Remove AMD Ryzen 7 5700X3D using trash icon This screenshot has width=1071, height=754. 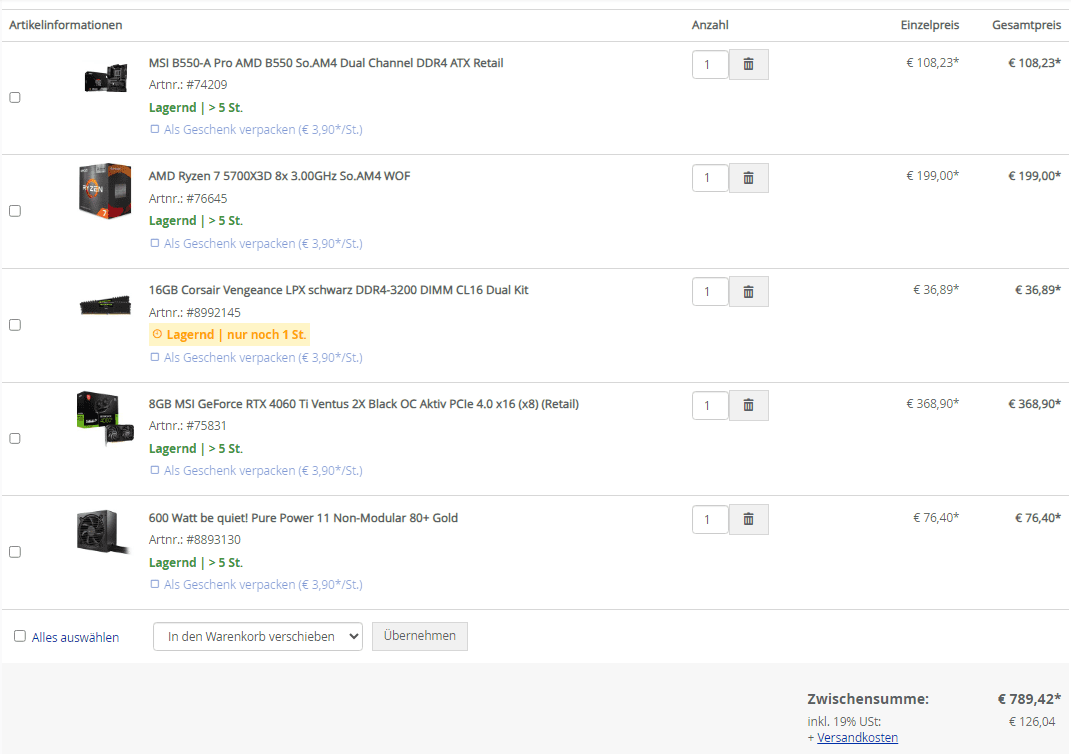(x=749, y=178)
